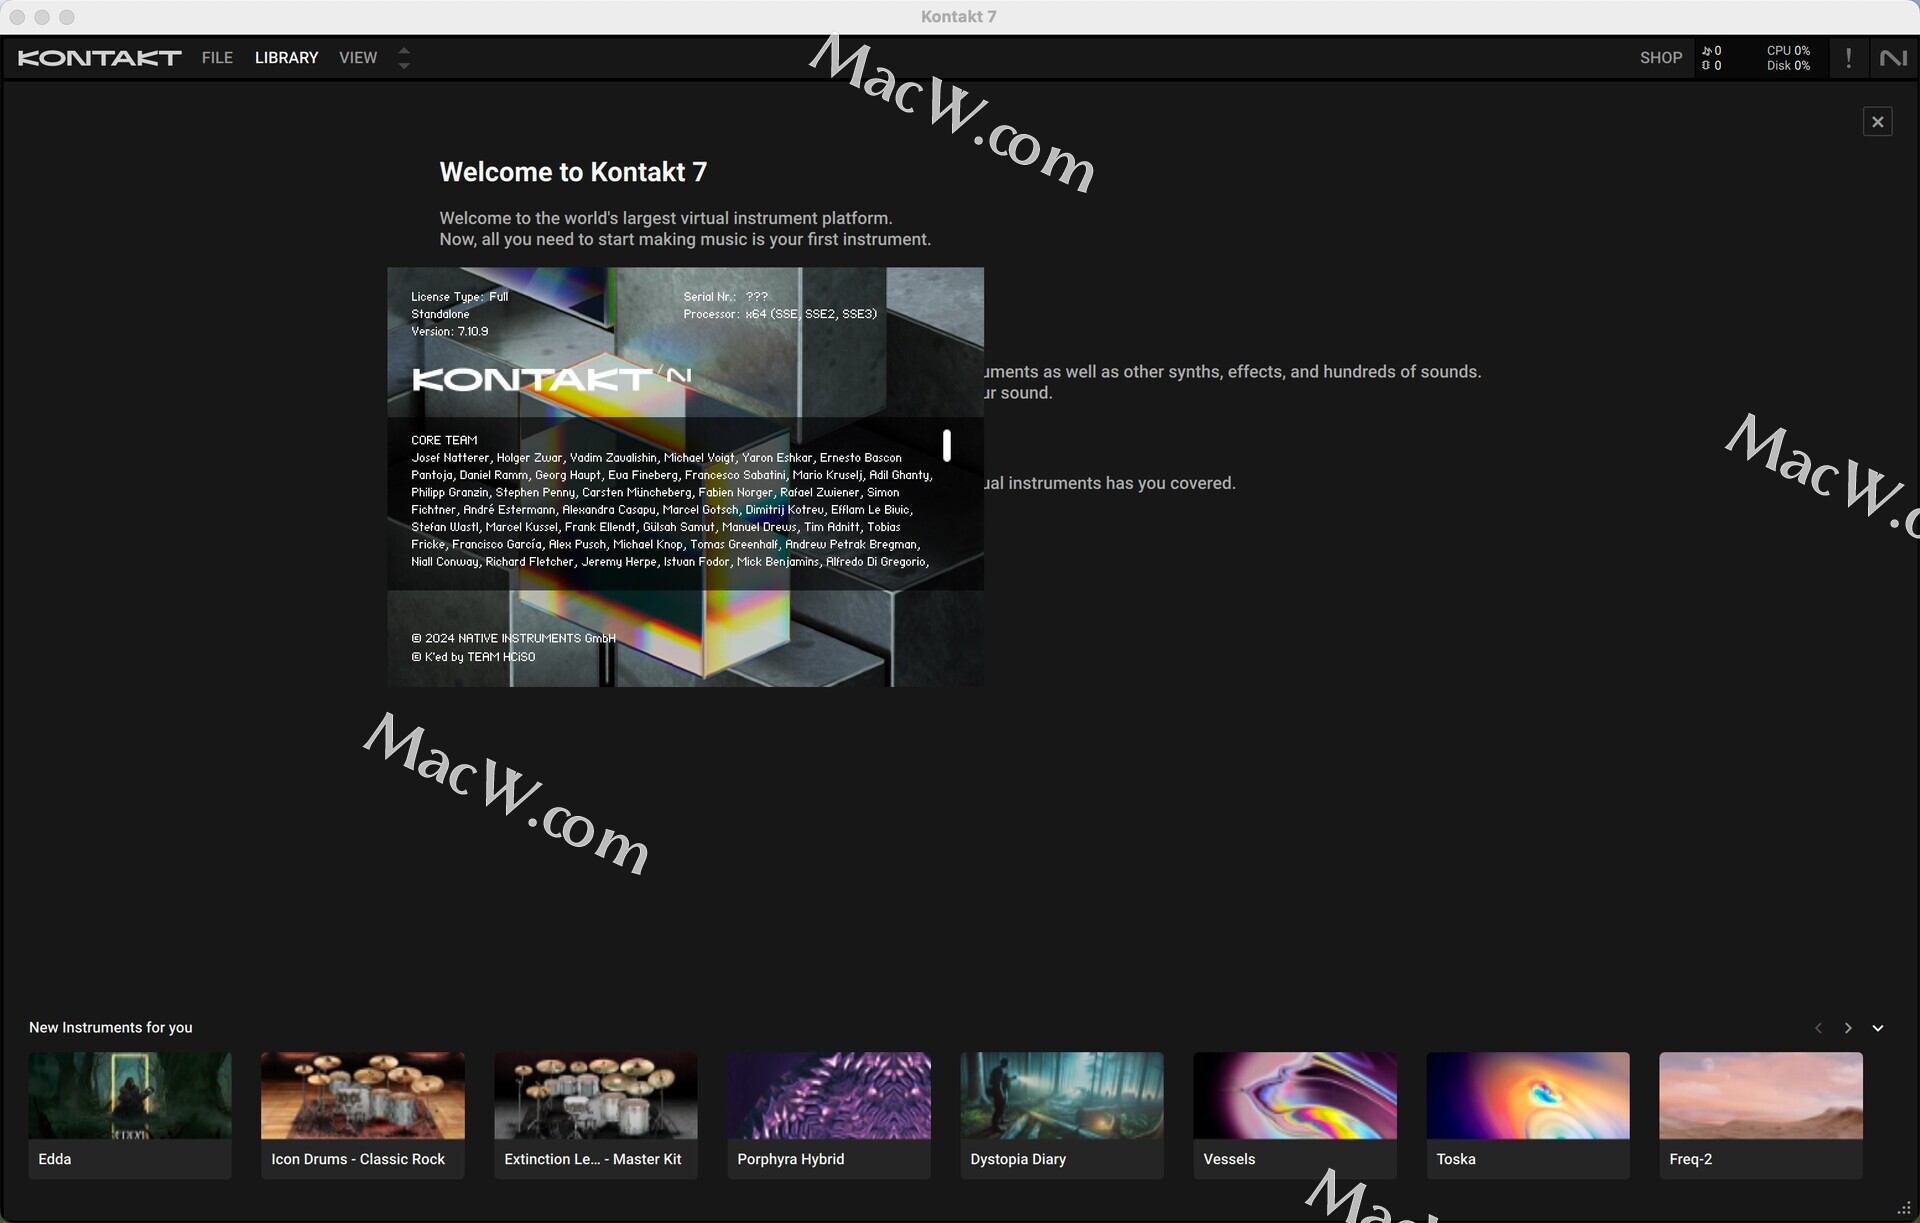Click the License Type: Full text
1920x1223 pixels.
[460, 297]
